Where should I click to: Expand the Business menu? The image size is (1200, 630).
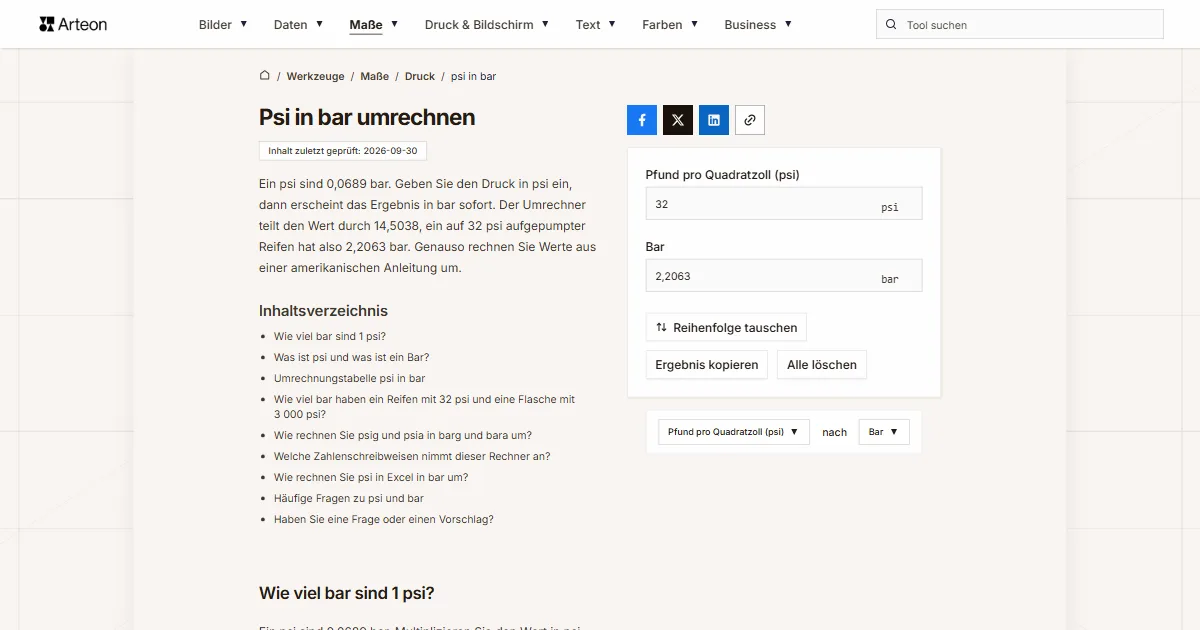click(x=758, y=25)
